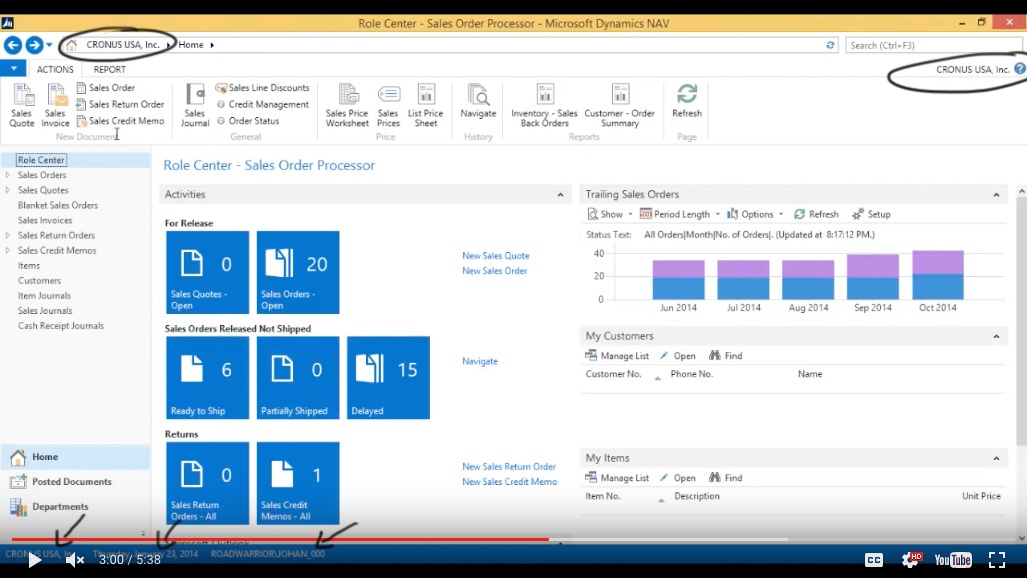Viewport: 1027px width, 578px height.
Task: Select Posted Documents menu button
Action: [x=75, y=482]
